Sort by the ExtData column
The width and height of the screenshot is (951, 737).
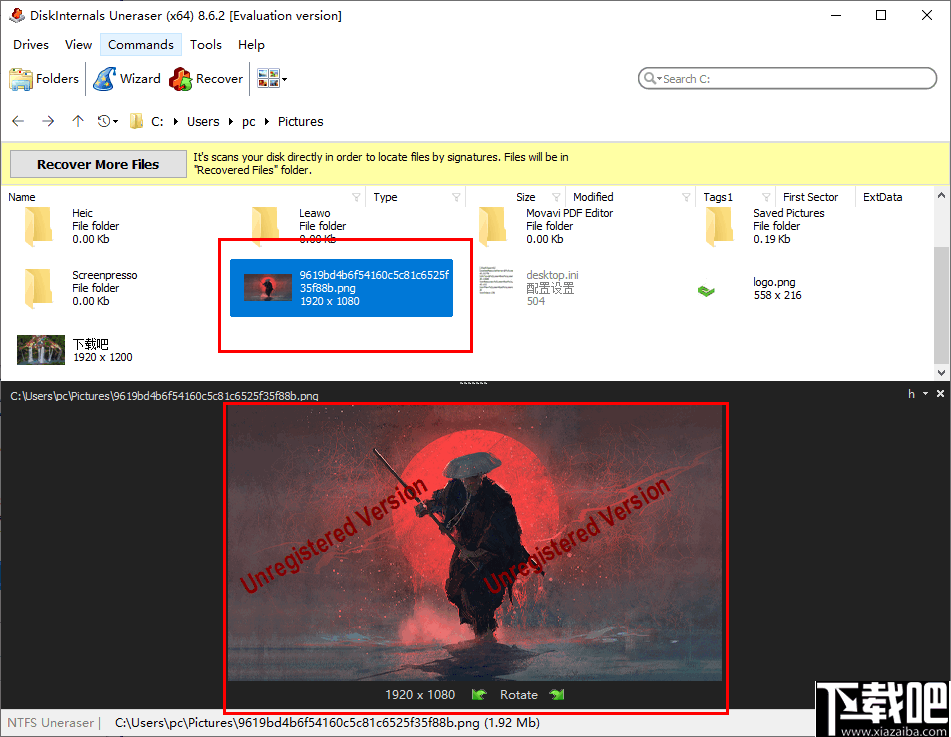click(882, 197)
